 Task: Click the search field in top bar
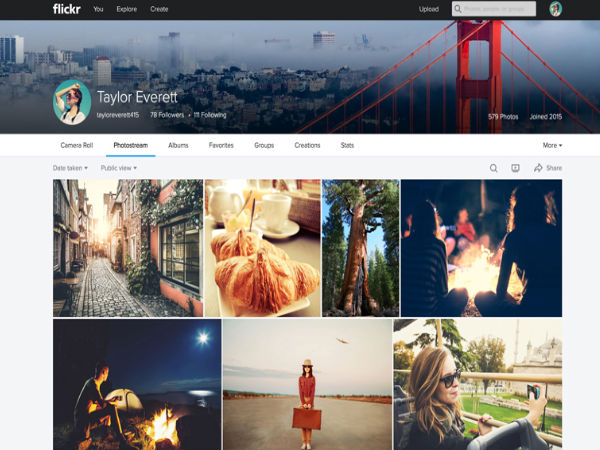click(494, 9)
